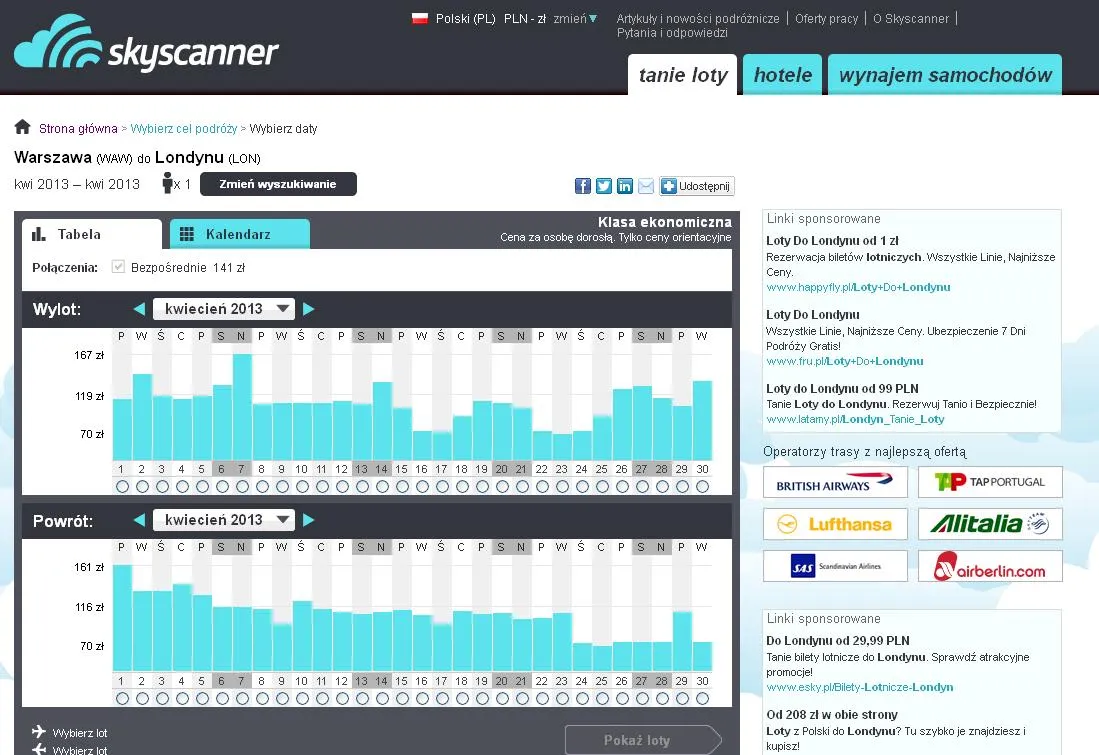Click the airberlin.com logo
Screen dimensions: 1099x755
(990, 566)
